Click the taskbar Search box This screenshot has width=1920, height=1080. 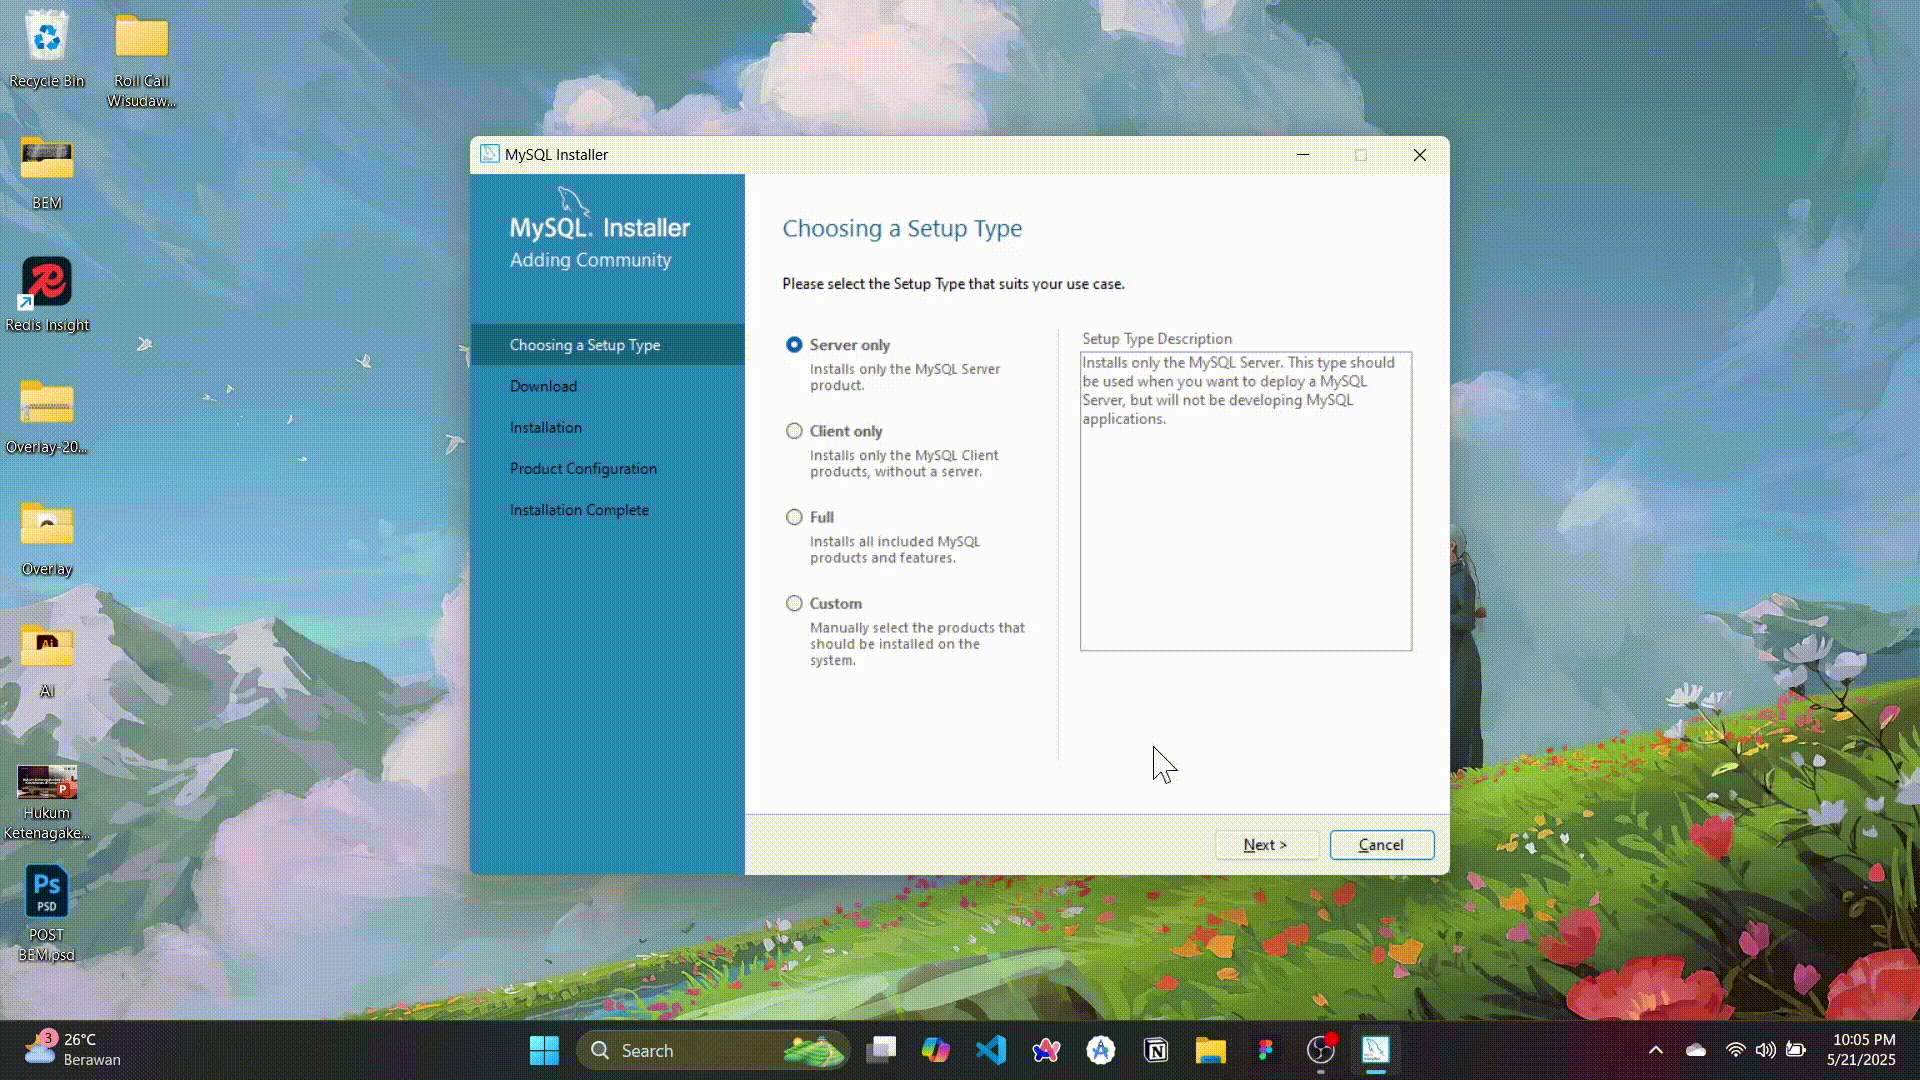pyautogui.click(x=713, y=1050)
